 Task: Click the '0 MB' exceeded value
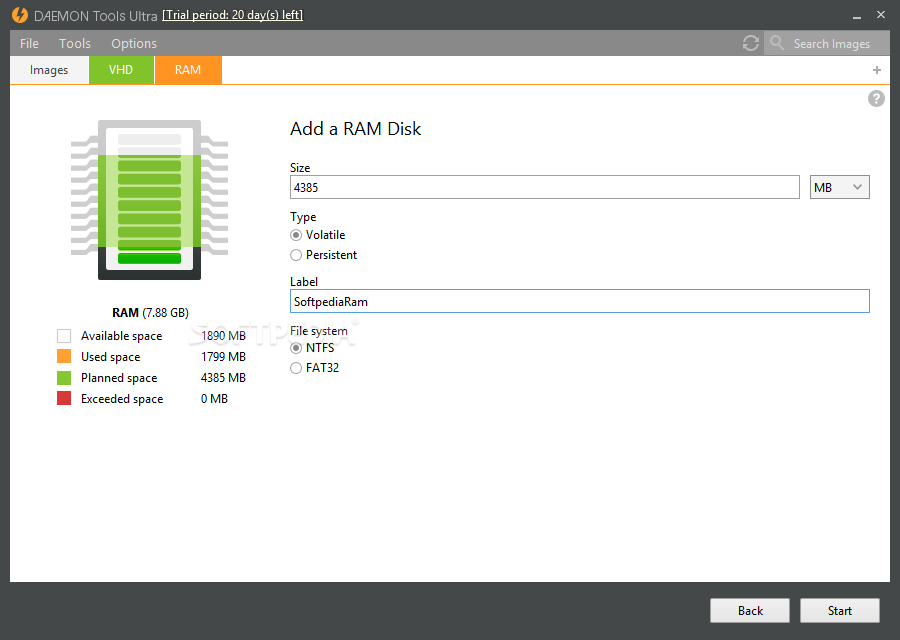(214, 398)
